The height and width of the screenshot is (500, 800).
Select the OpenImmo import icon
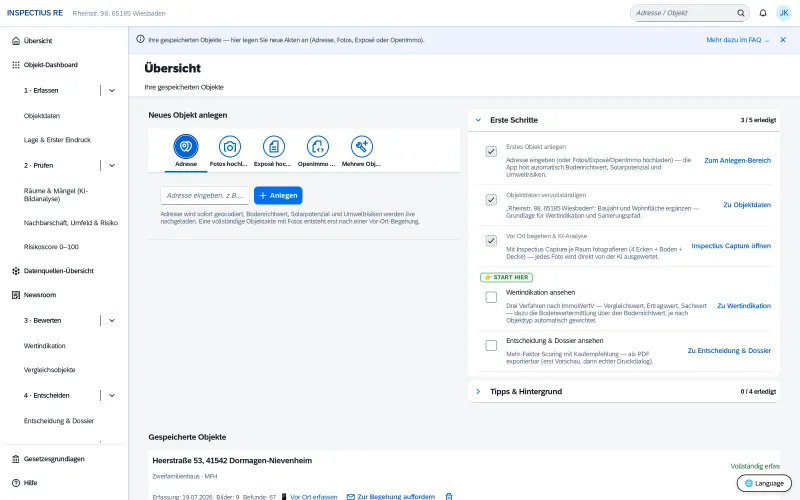coord(317,147)
